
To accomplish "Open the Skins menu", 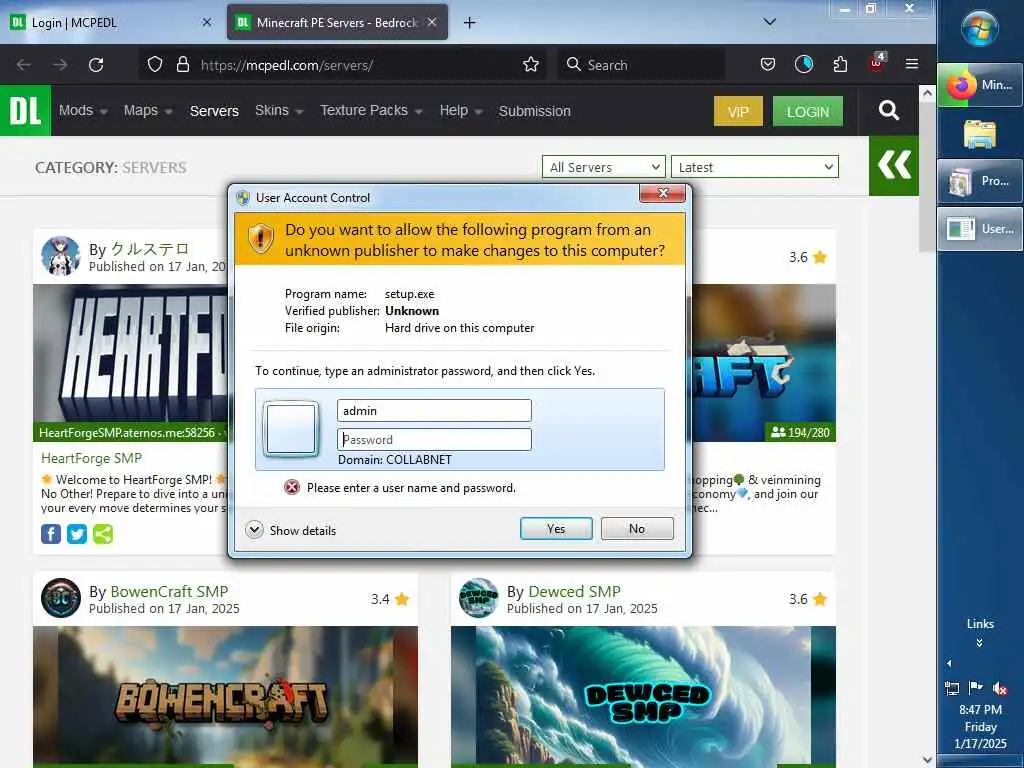I will [x=280, y=110].
